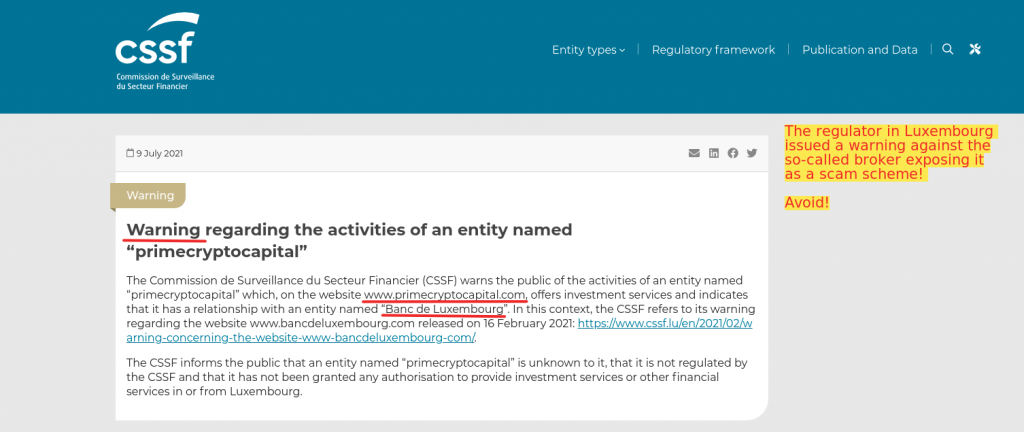Expand the Entity types dropdown menu
The width and height of the screenshot is (1024, 432).
pyautogui.click(x=588, y=50)
